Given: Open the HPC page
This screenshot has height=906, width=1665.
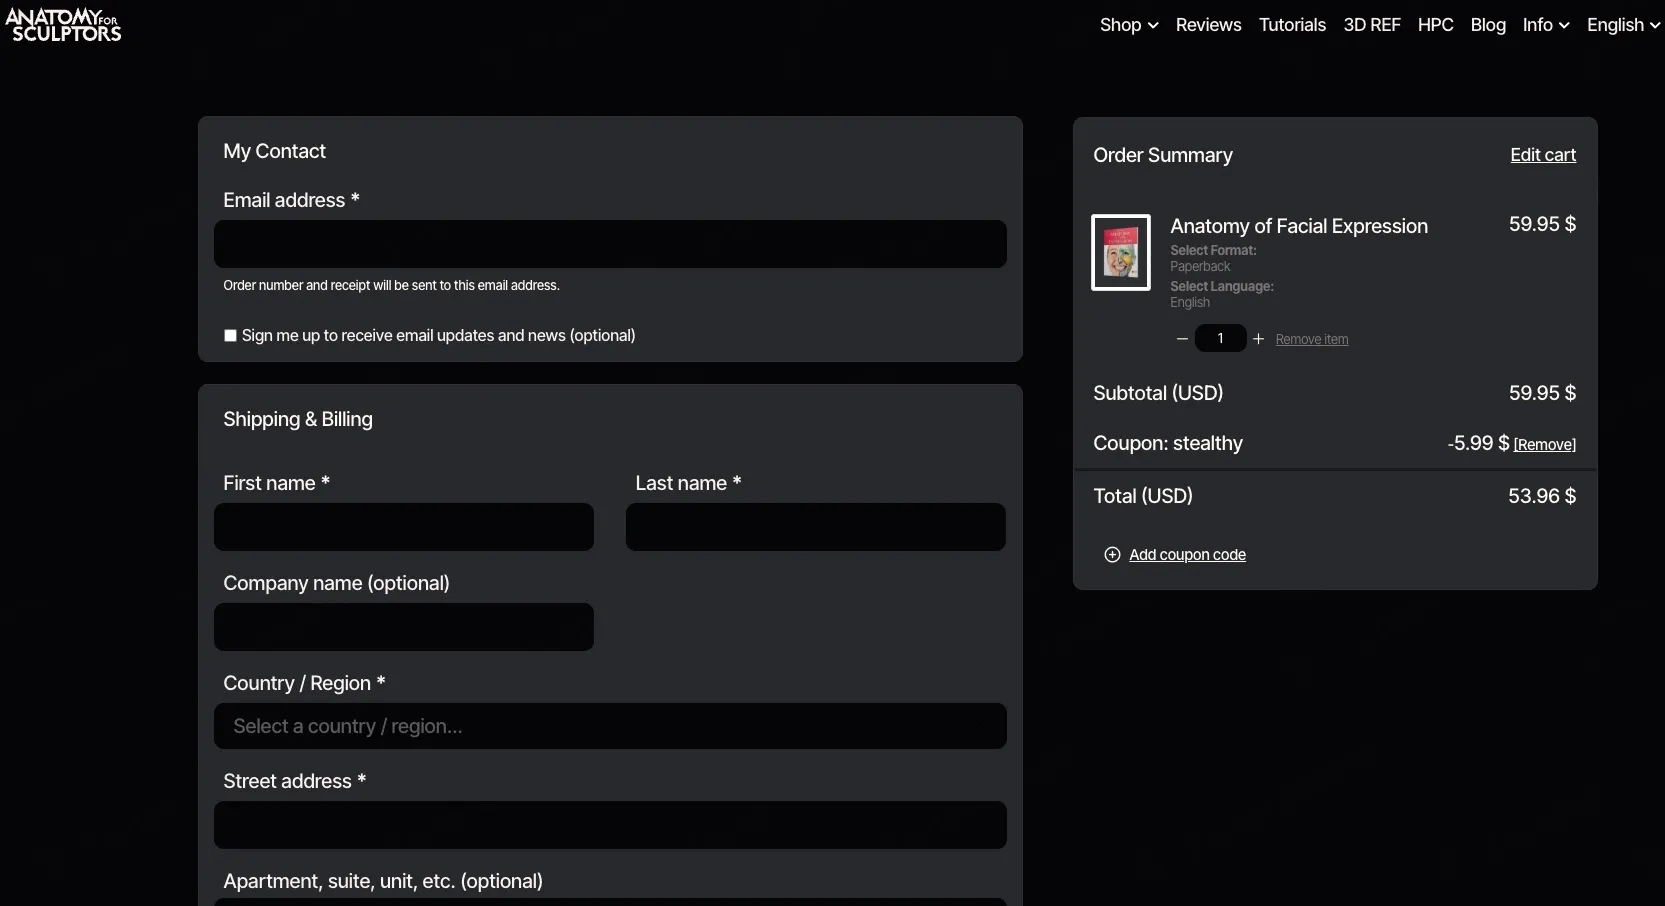Looking at the screenshot, I should click(x=1435, y=25).
